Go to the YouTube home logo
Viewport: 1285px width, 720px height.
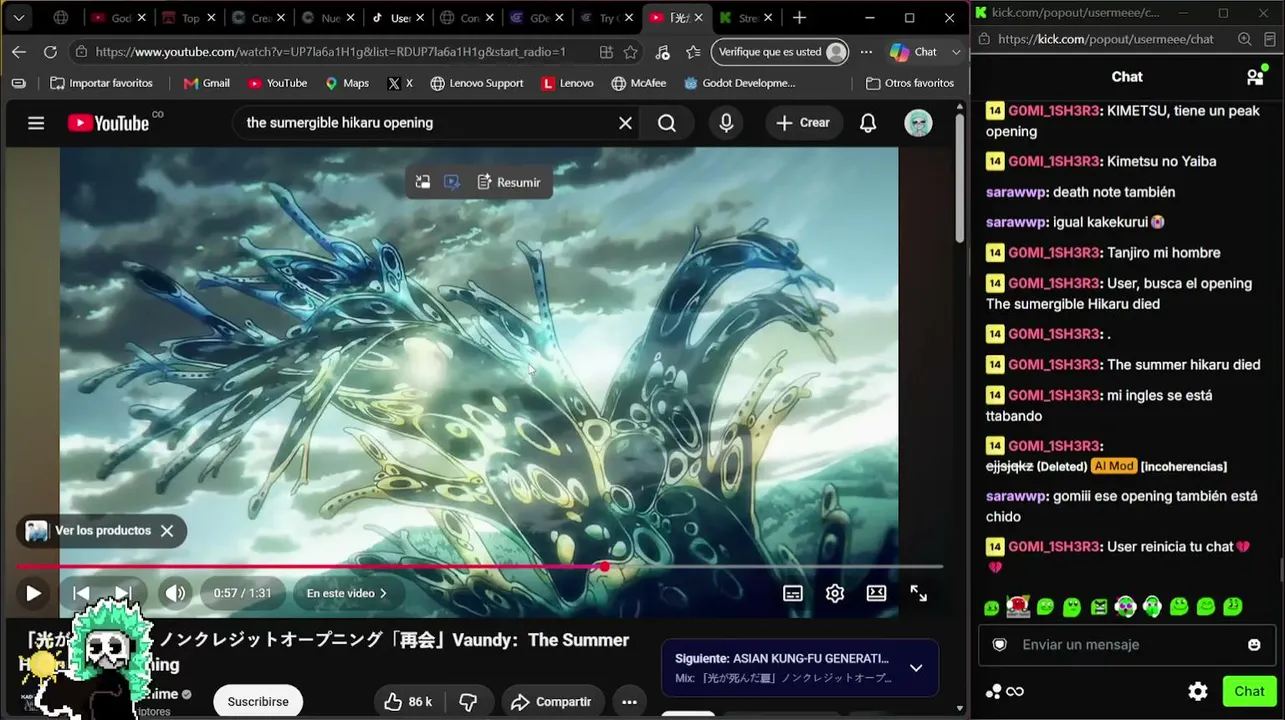tap(109, 123)
